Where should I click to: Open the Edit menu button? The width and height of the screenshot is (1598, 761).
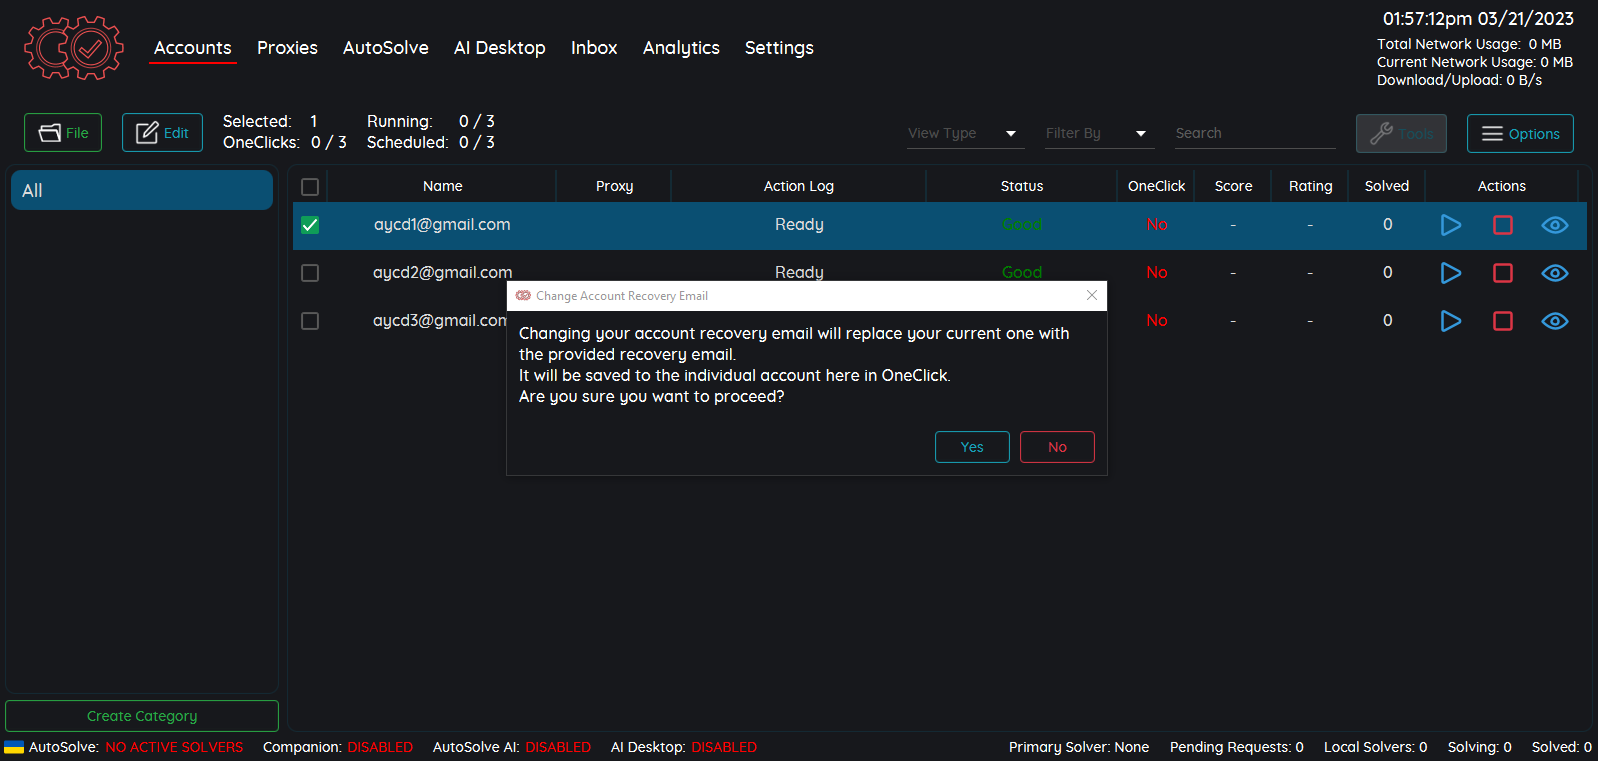(162, 133)
